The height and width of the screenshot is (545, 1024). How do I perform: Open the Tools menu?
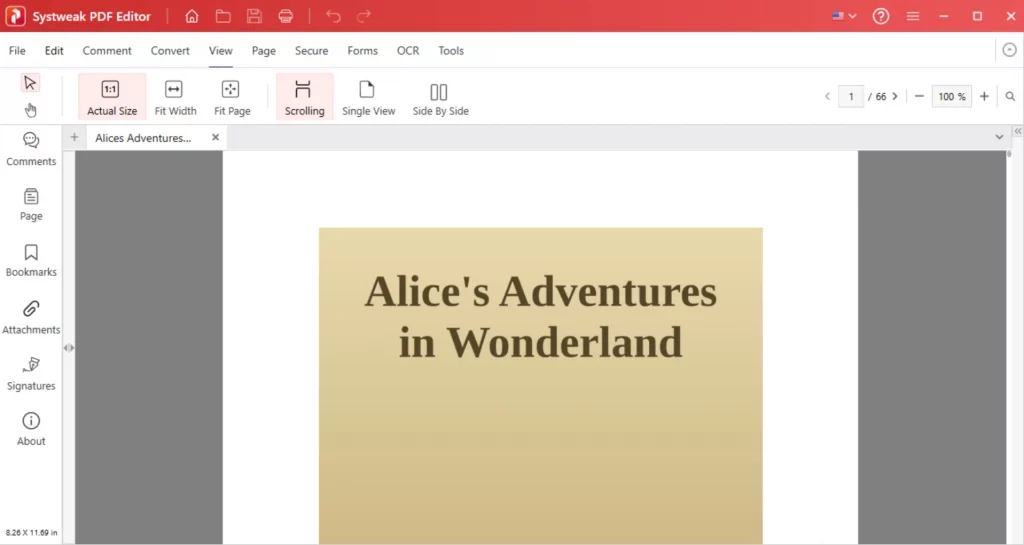(x=451, y=50)
